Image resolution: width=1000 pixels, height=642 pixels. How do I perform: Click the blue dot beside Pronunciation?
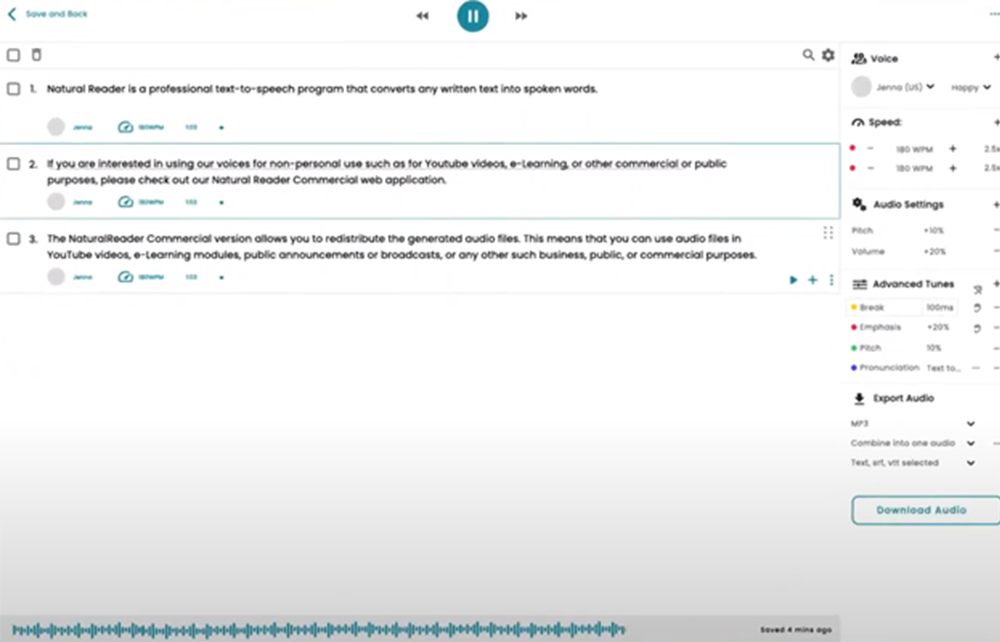tap(854, 368)
